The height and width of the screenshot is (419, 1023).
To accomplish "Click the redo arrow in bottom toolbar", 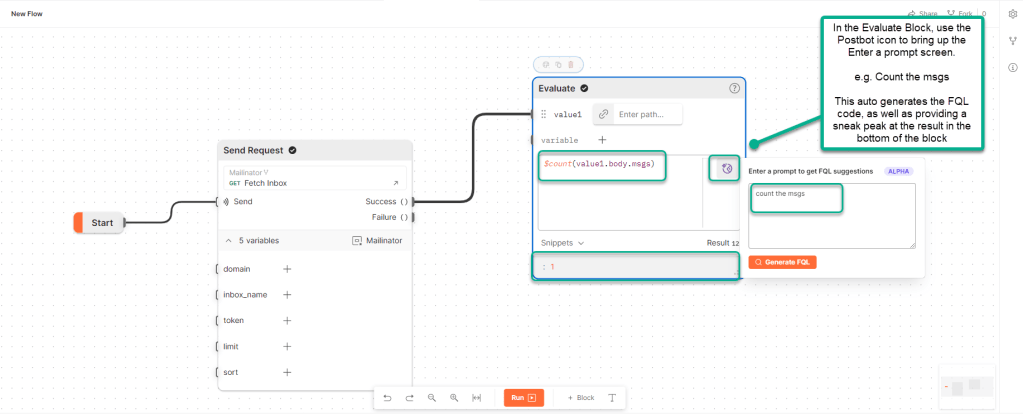I will (409, 398).
